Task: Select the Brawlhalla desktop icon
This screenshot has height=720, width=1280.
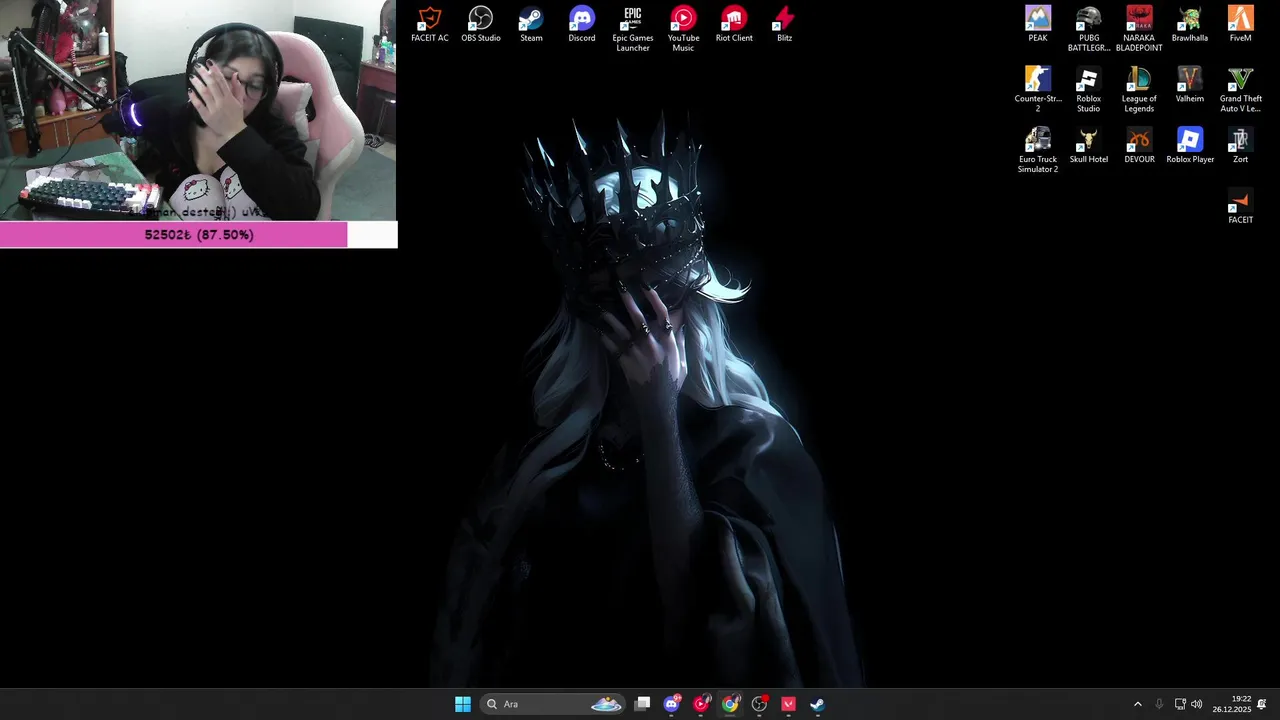Action: click(1190, 25)
